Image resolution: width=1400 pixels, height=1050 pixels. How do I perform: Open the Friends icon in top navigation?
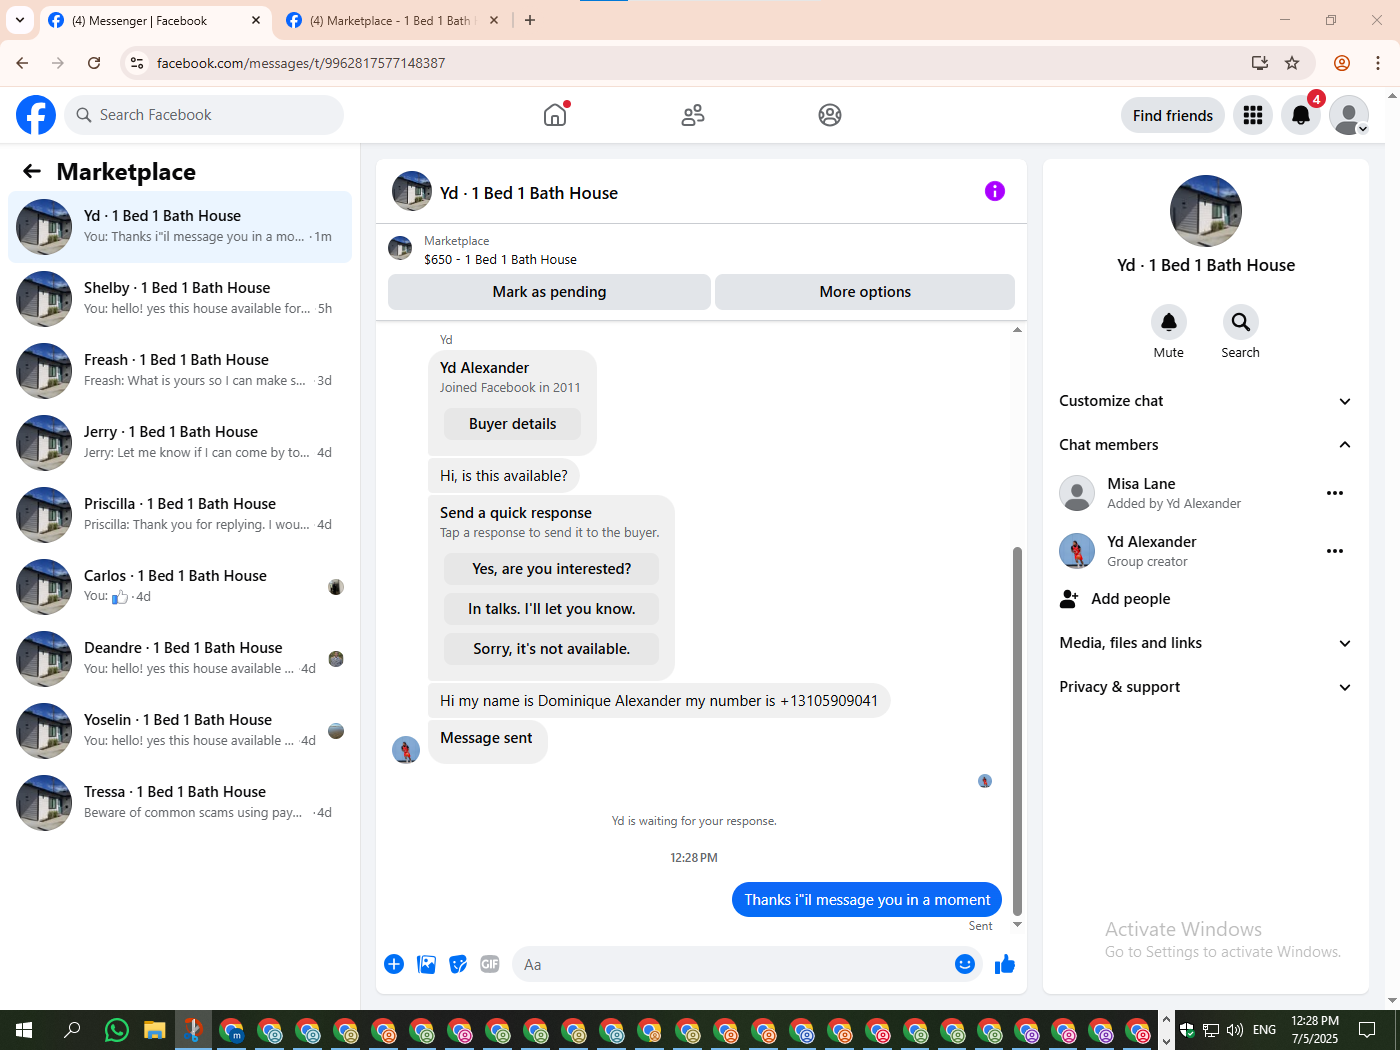pos(692,115)
